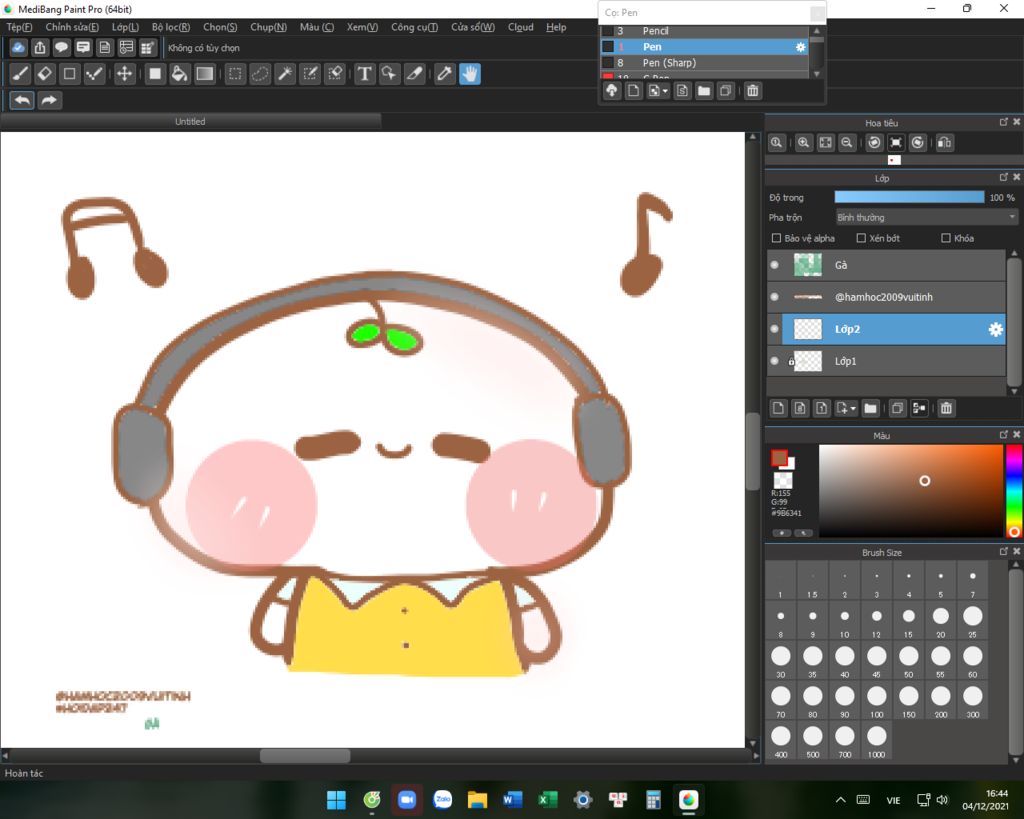
Task: Select the Bucket fill tool
Action: click(179, 74)
